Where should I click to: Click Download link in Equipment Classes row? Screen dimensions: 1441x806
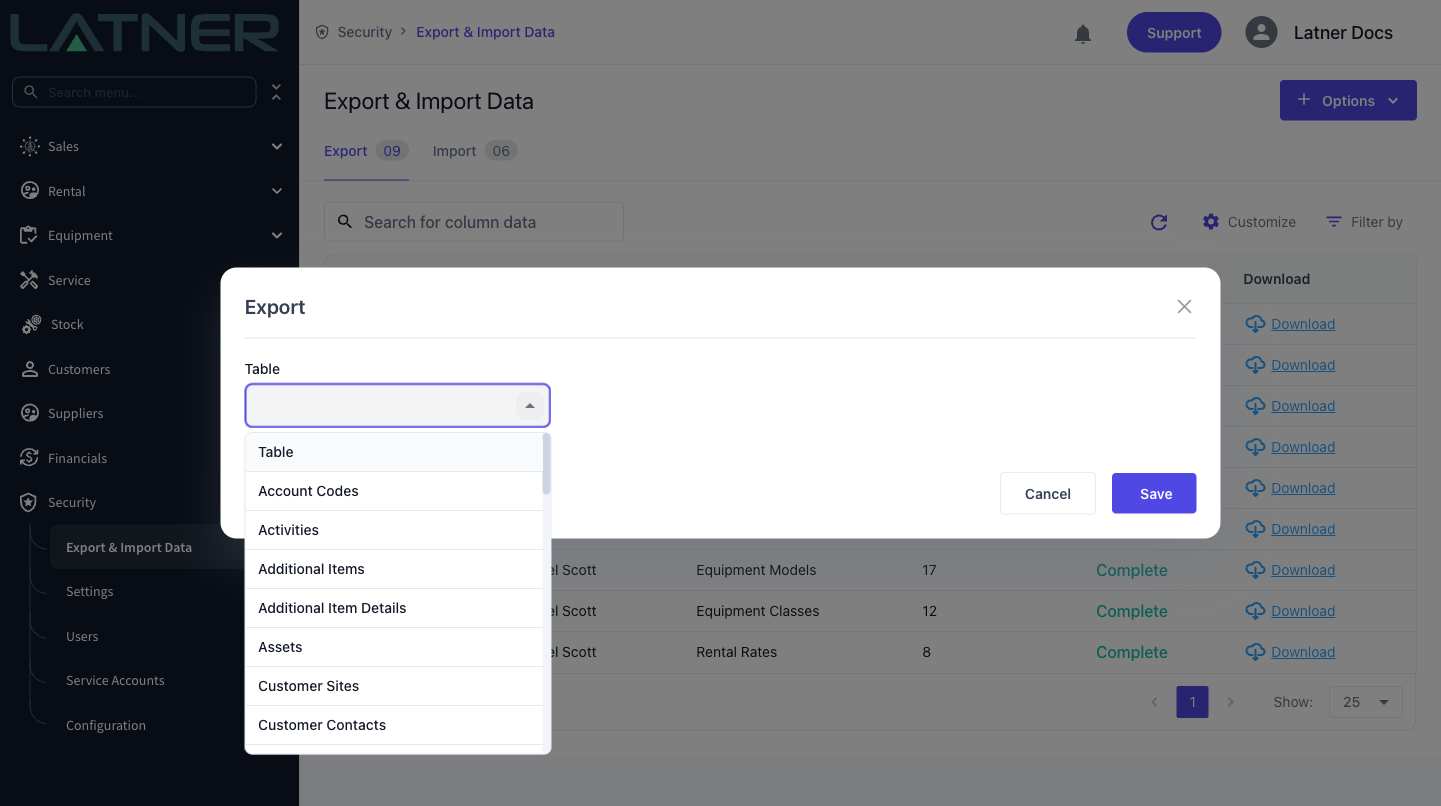1303,611
